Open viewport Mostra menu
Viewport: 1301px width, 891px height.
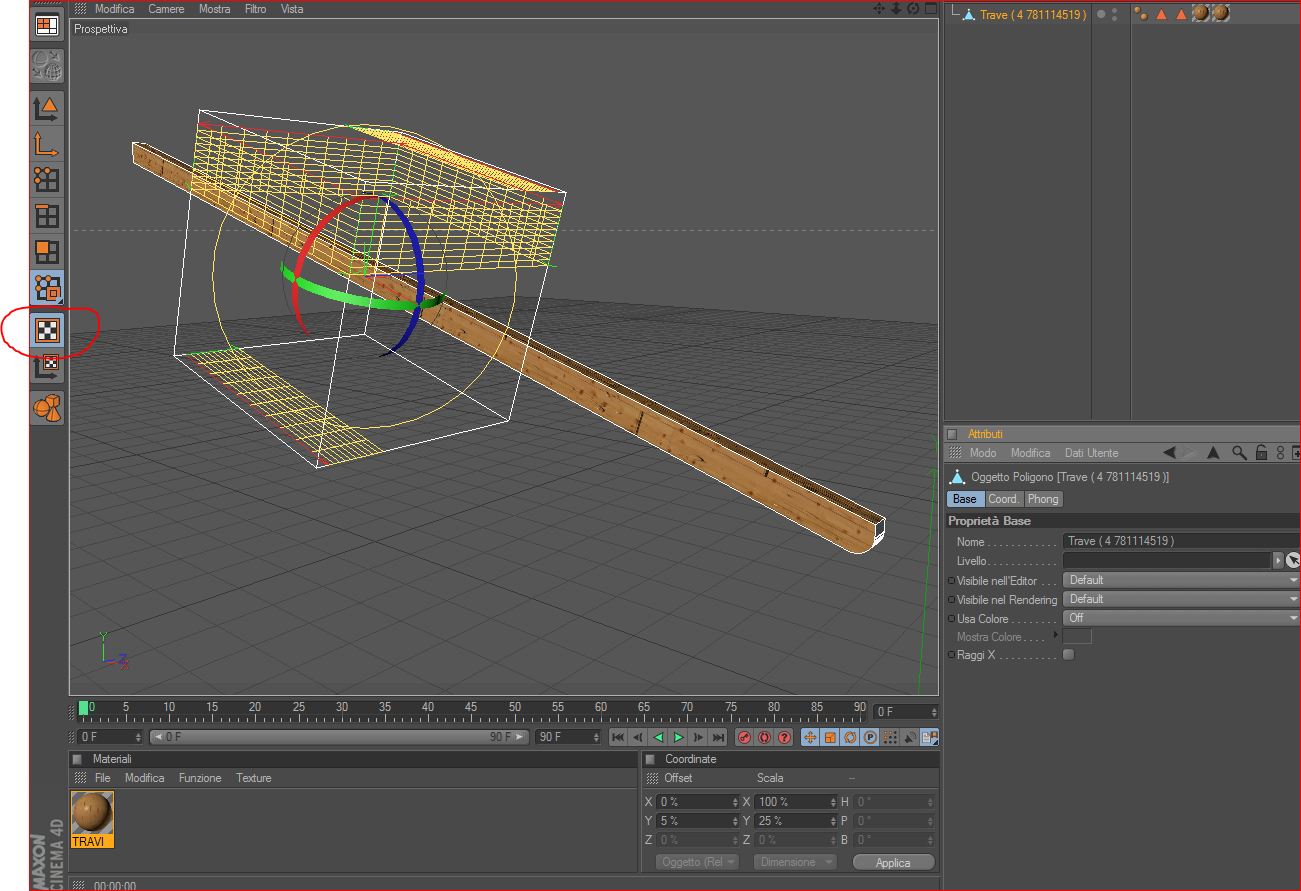(x=214, y=8)
